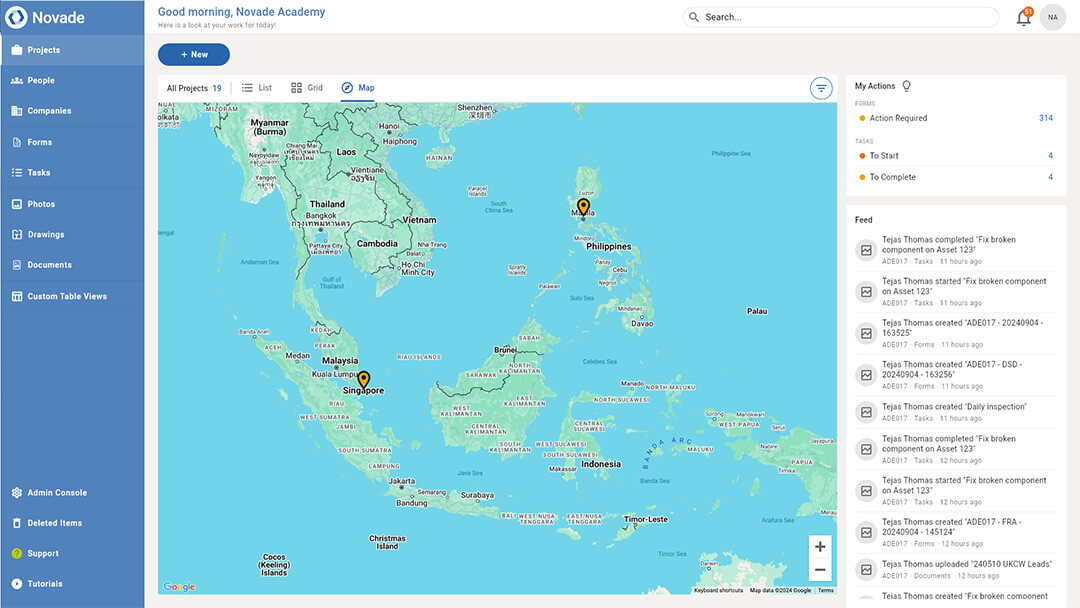Click the New project button
The width and height of the screenshot is (1080, 608).
194,54
